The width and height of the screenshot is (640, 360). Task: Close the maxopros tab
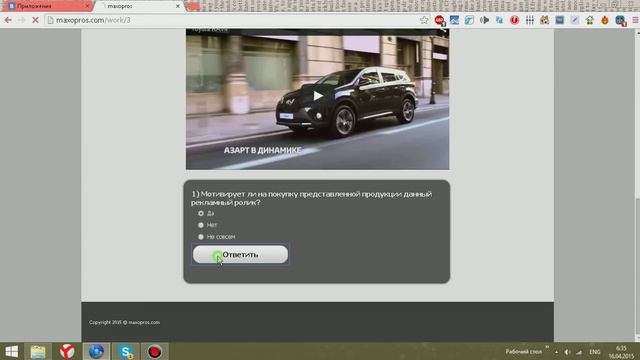178,6
